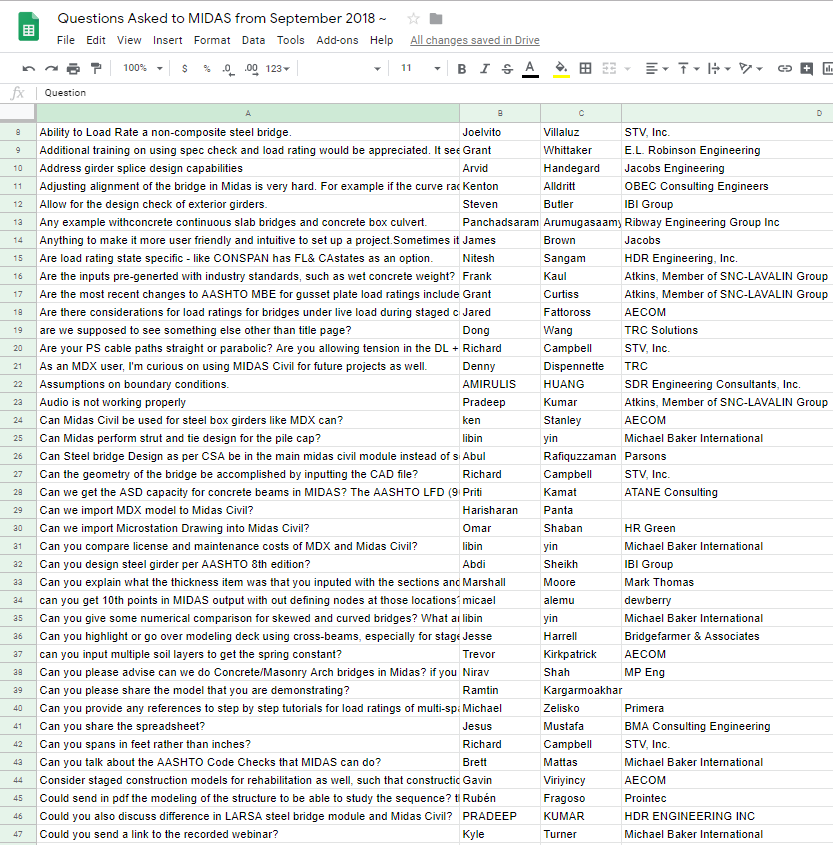Viewport: 833px width, 845px height.
Task: Open more number formats 123 dropdown
Action: (x=277, y=69)
